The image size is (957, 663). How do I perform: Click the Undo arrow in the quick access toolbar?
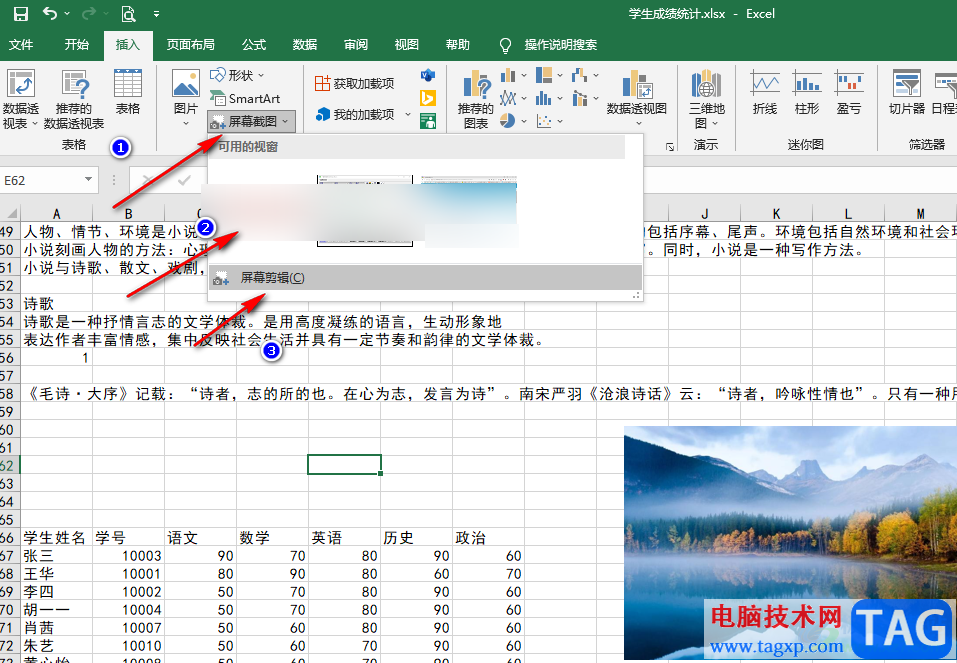coord(50,13)
